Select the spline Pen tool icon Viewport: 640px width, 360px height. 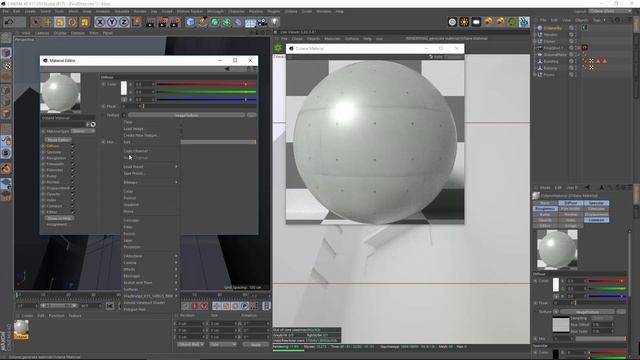[x=202, y=22]
